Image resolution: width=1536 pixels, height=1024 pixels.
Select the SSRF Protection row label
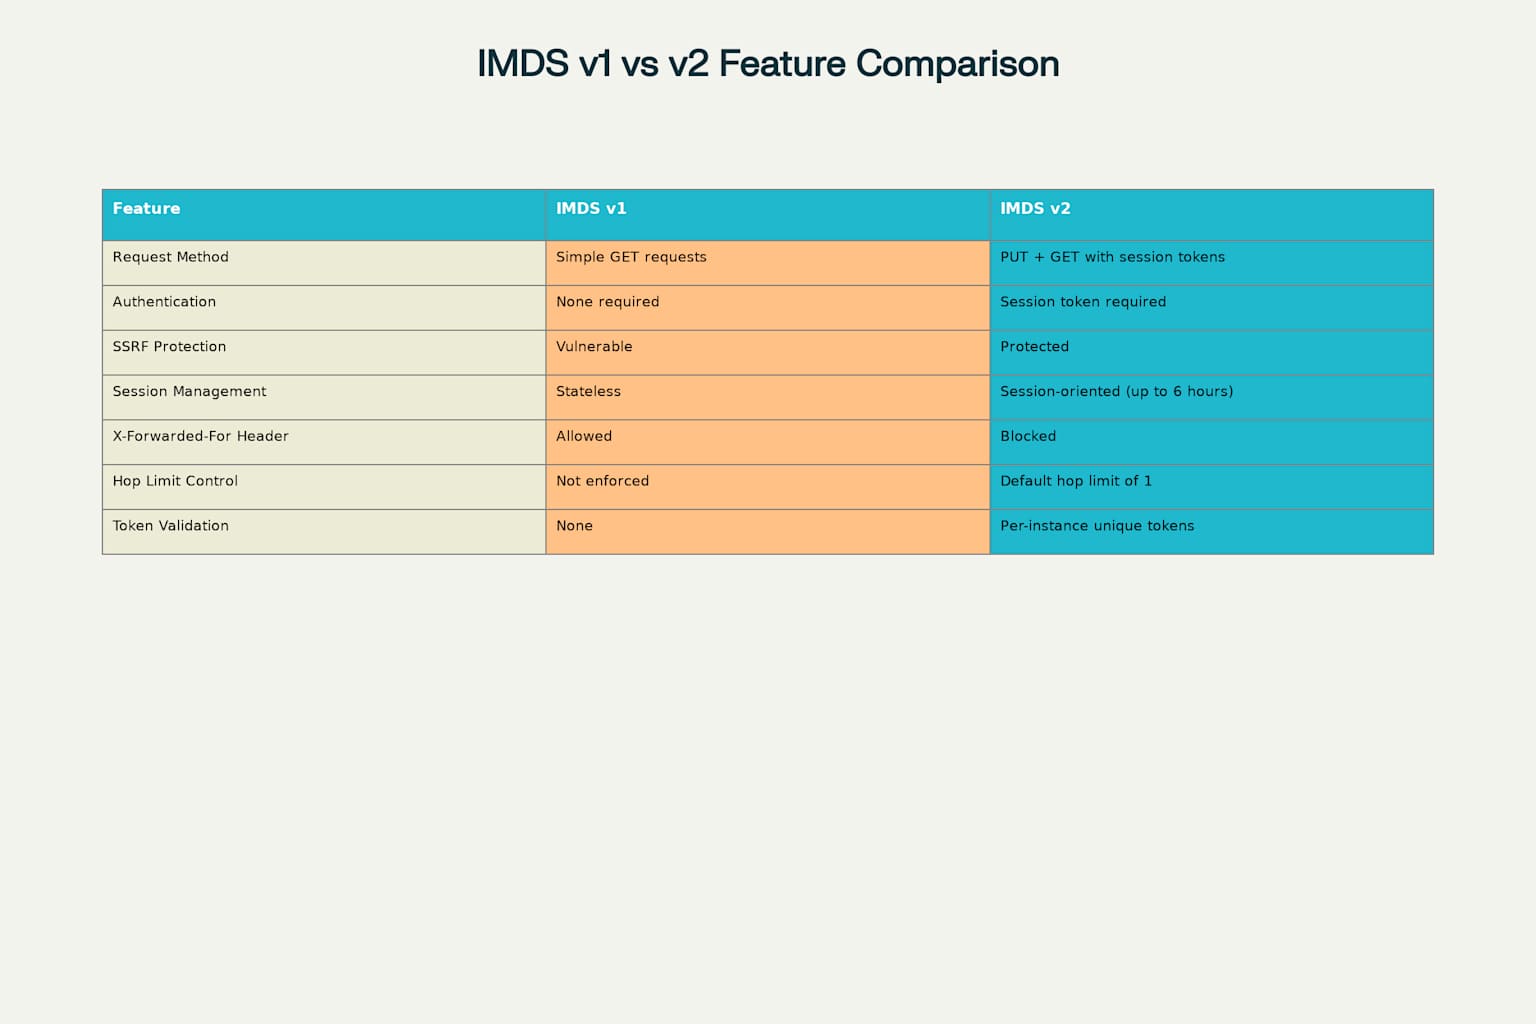point(324,353)
